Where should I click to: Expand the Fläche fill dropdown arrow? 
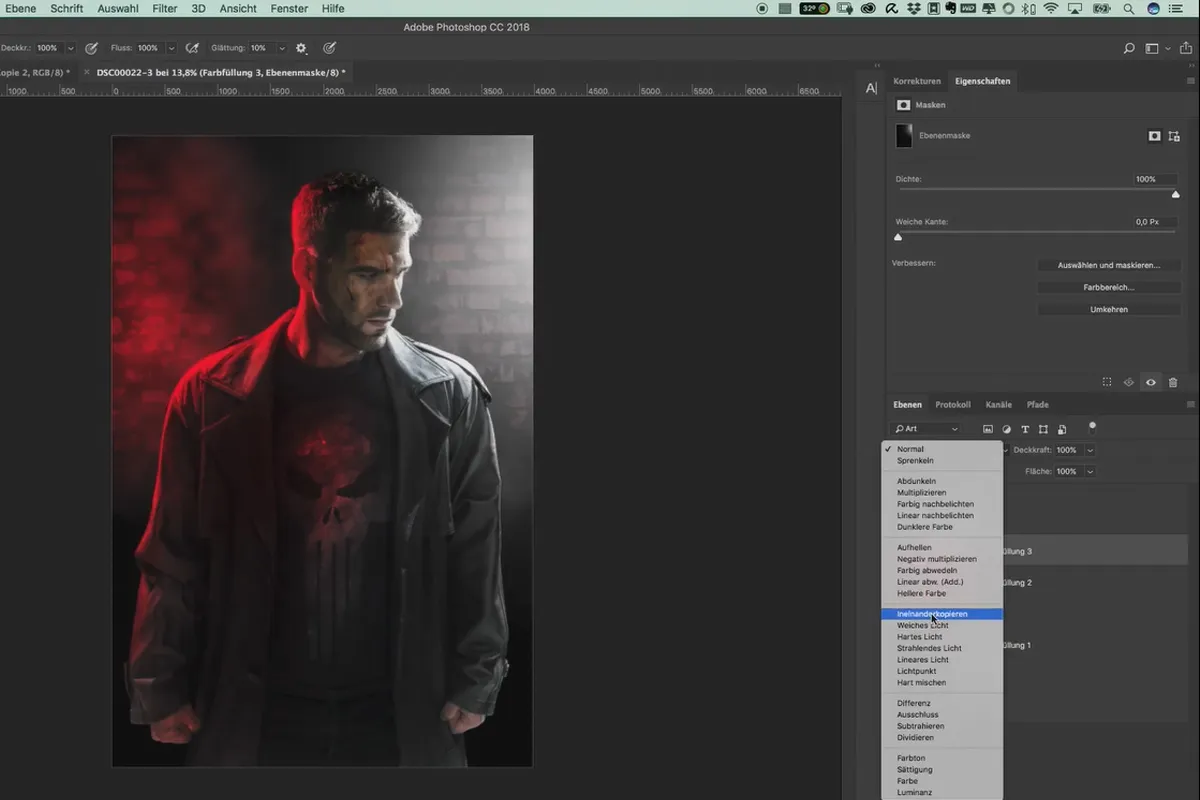point(1090,471)
